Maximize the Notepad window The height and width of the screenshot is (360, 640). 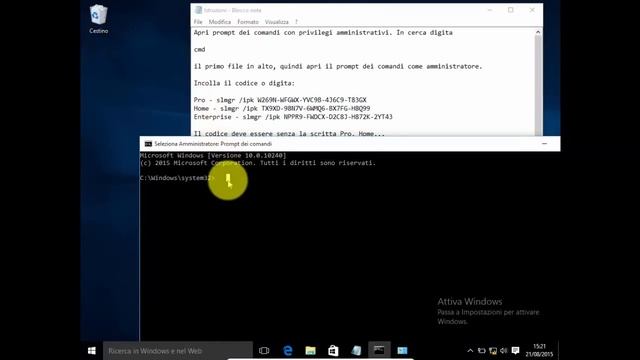(511, 10)
